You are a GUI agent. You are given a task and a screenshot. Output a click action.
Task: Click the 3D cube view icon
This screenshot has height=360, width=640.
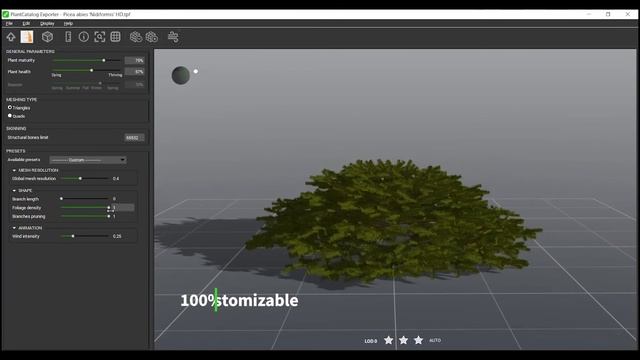click(x=47, y=37)
